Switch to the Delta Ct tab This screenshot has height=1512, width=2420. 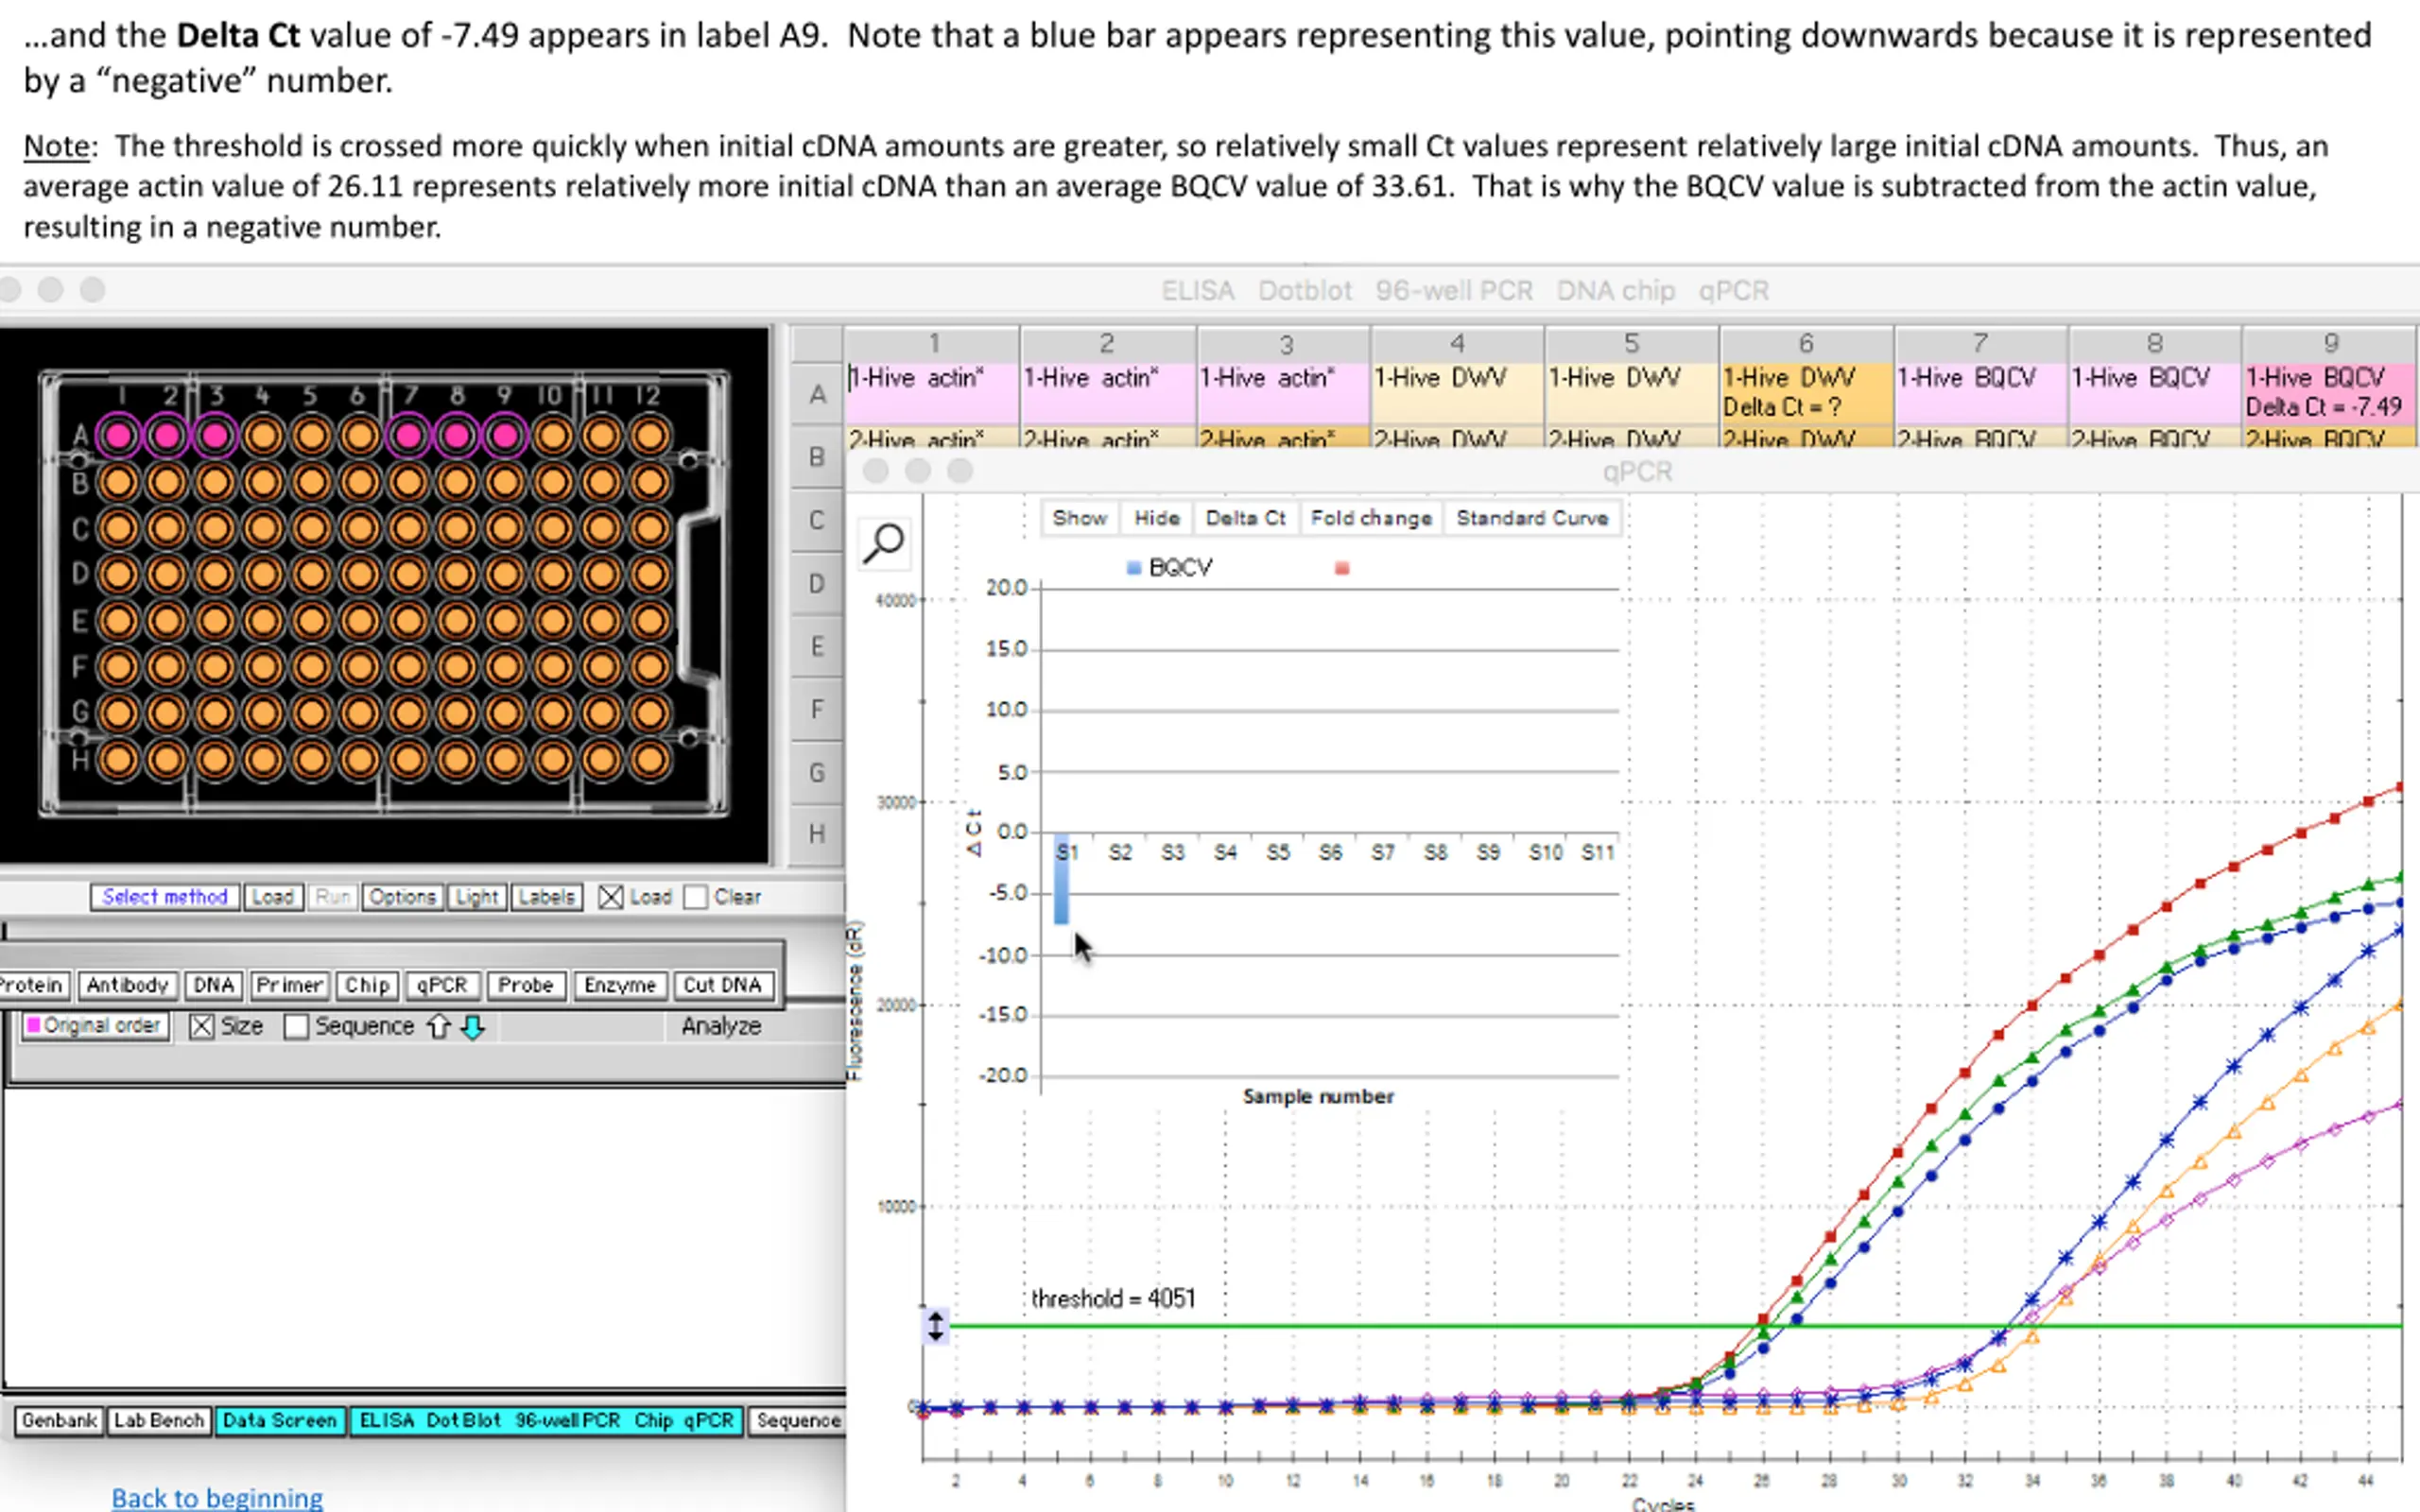click(x=1245, y=518)
